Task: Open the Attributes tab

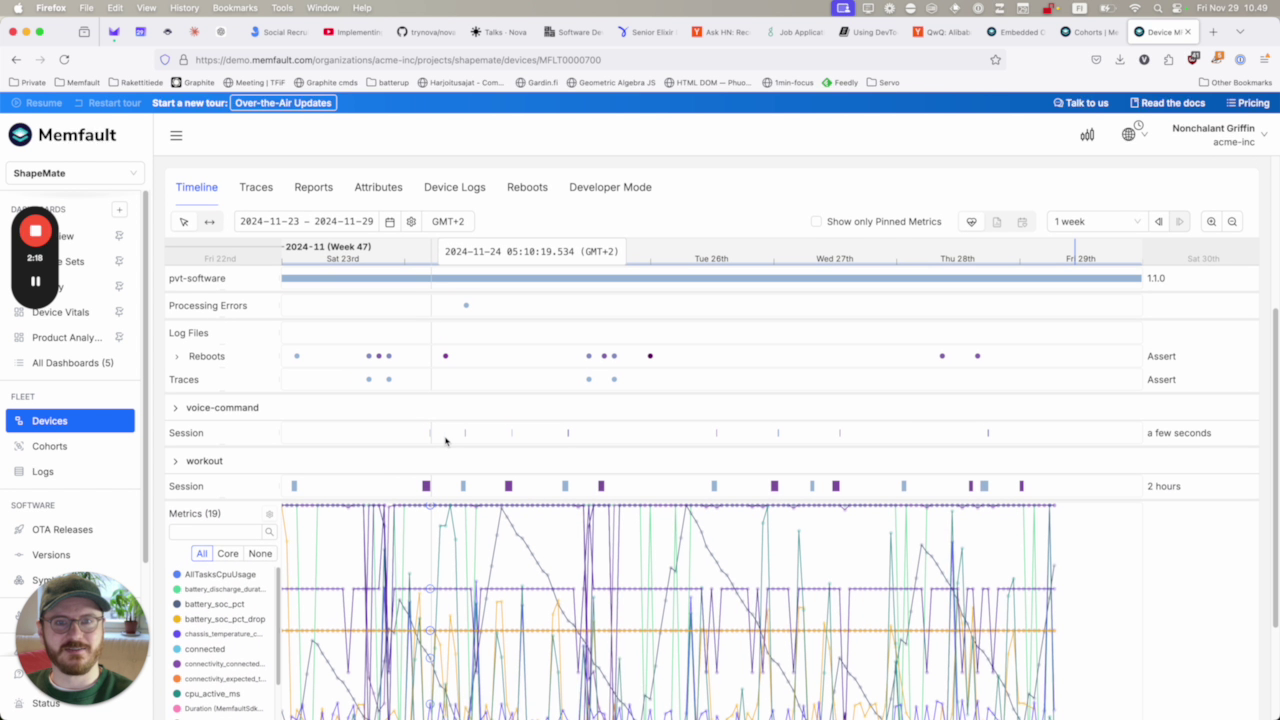Action: coord(378,187)
